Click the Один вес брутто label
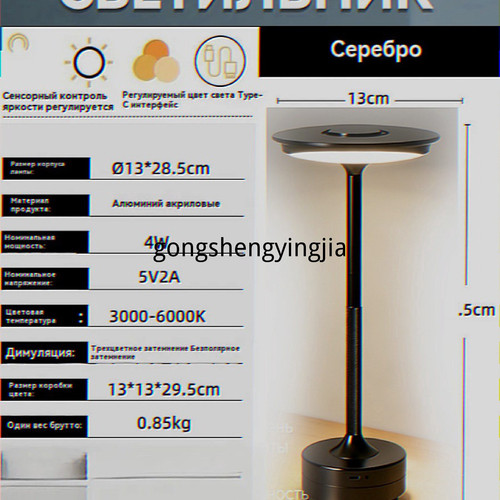The height and width of the screenshot is (500, 500). pyautogui.click(x=44, y=426)
